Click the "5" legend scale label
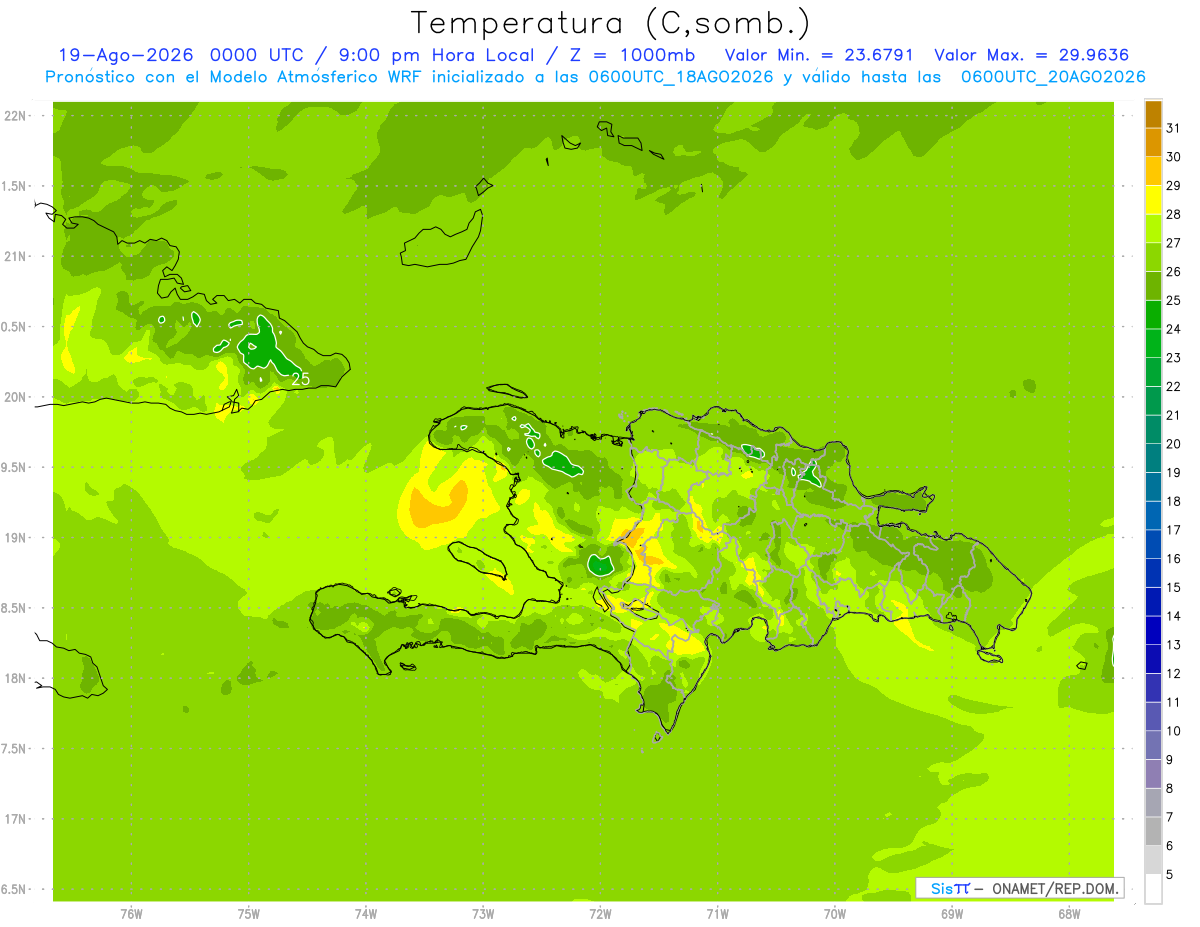 [x=1170, y=874]
